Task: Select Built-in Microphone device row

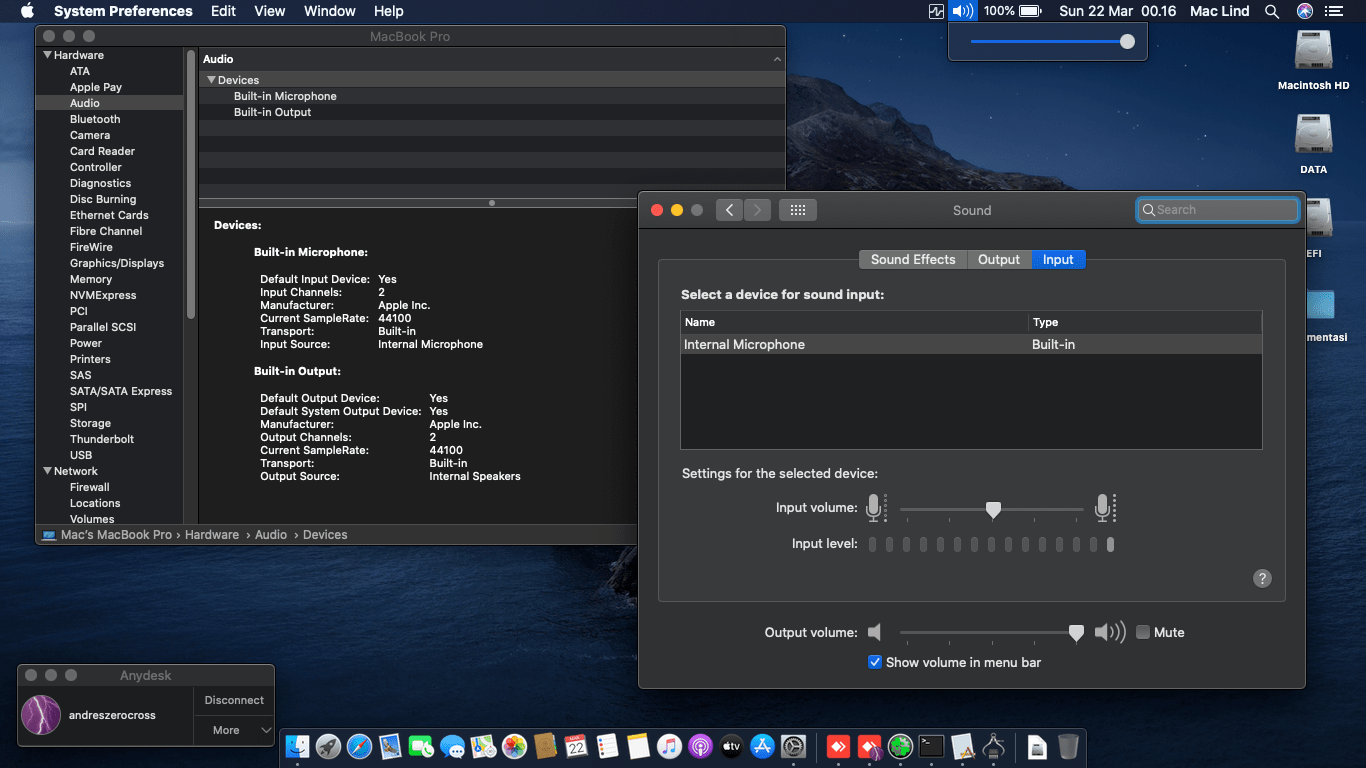Action: pyautogui.click(x=491, y=96)
